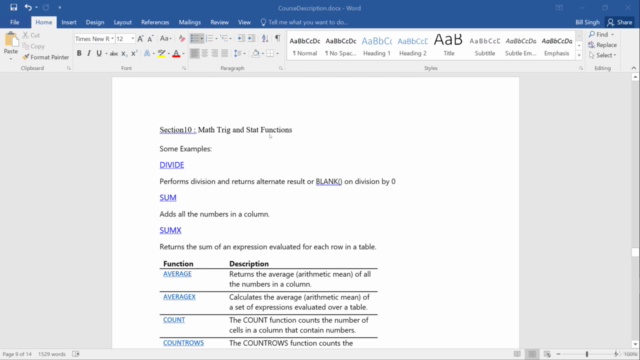
Task: Open the AVERAGEX link in the table
Action: point(179,297)
